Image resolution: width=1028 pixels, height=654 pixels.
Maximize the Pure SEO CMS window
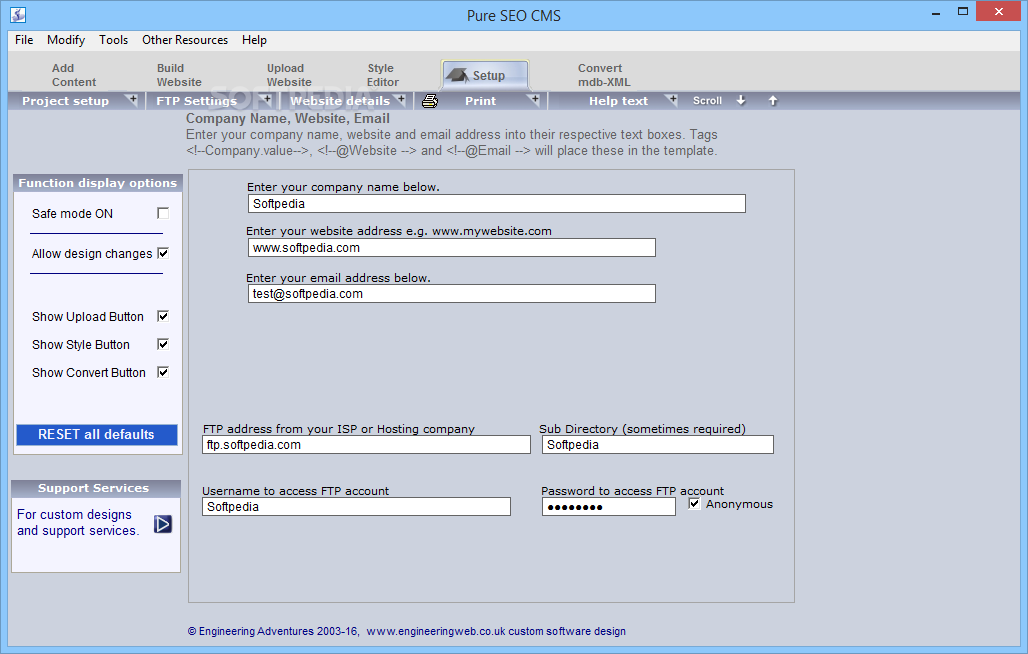962,12
